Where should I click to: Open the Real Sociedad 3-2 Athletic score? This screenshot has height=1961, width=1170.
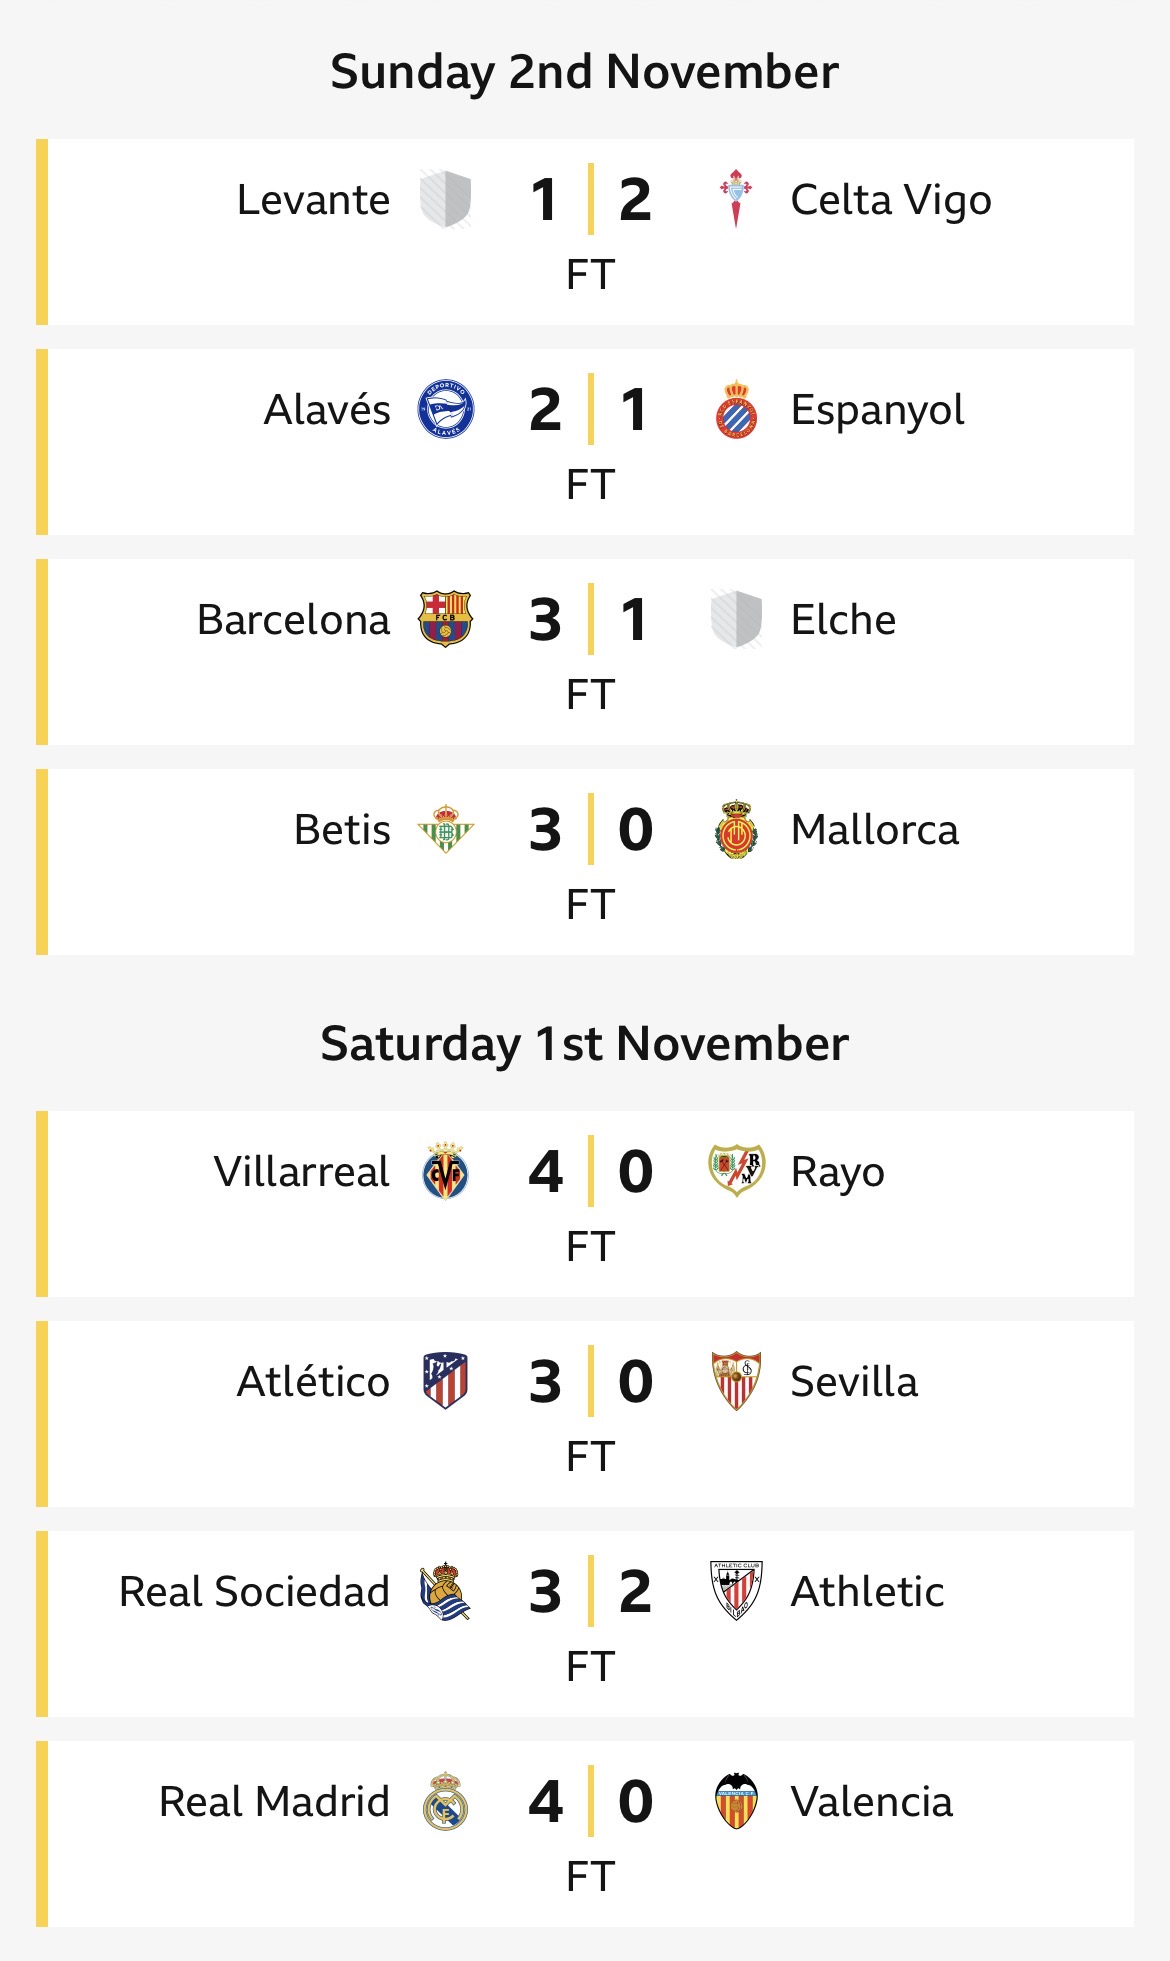[590, 1591]
